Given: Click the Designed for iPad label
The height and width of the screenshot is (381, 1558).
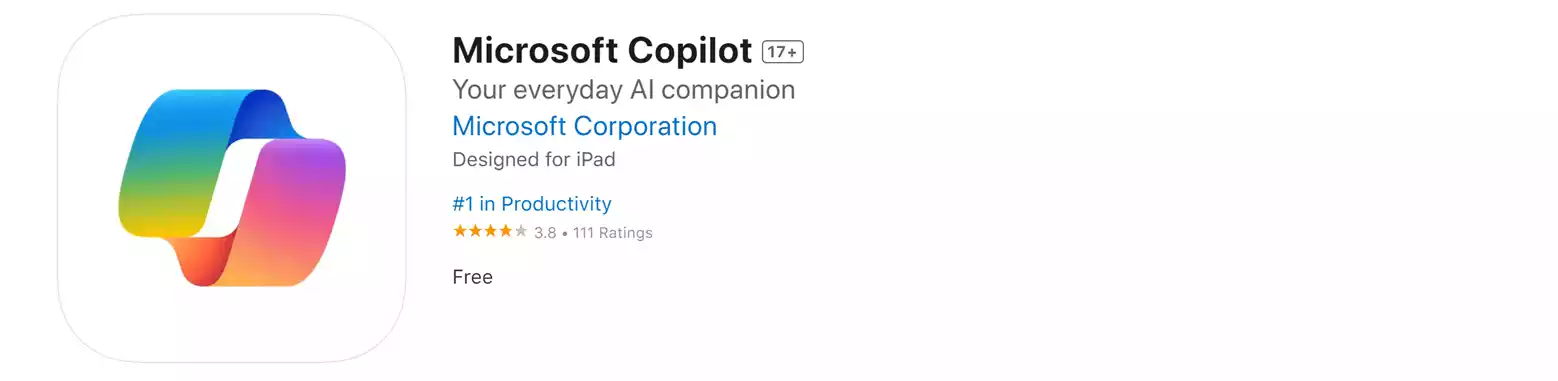Looking at the screenshot, I should point(534,160).
